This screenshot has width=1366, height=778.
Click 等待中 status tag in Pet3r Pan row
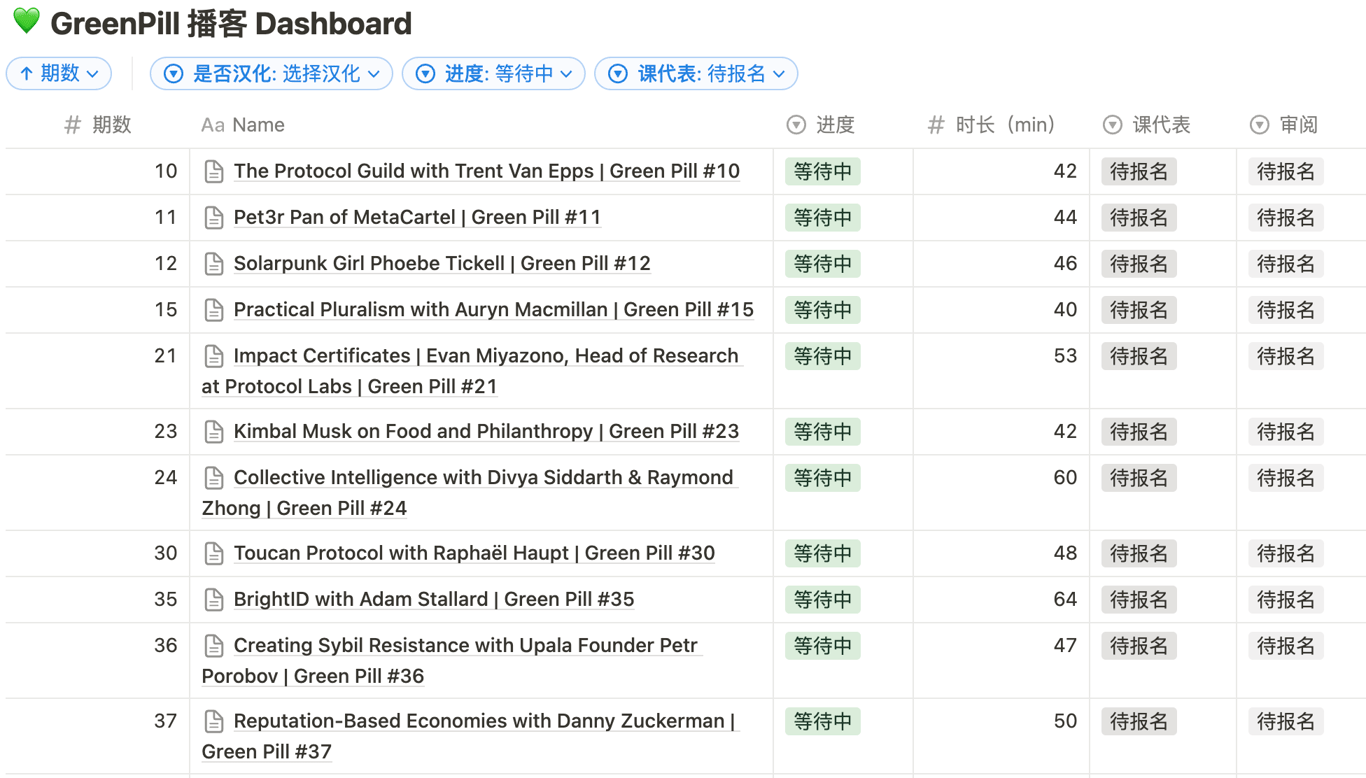click(x=823, y=218)
